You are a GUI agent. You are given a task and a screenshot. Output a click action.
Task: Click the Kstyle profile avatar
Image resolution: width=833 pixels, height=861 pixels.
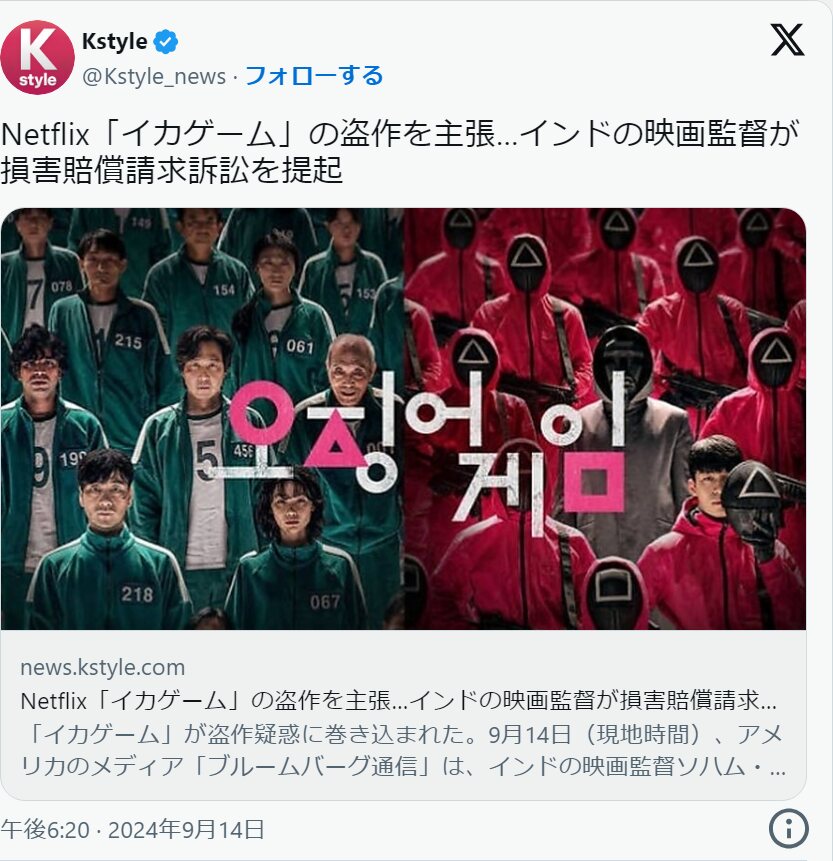point(37,57)
